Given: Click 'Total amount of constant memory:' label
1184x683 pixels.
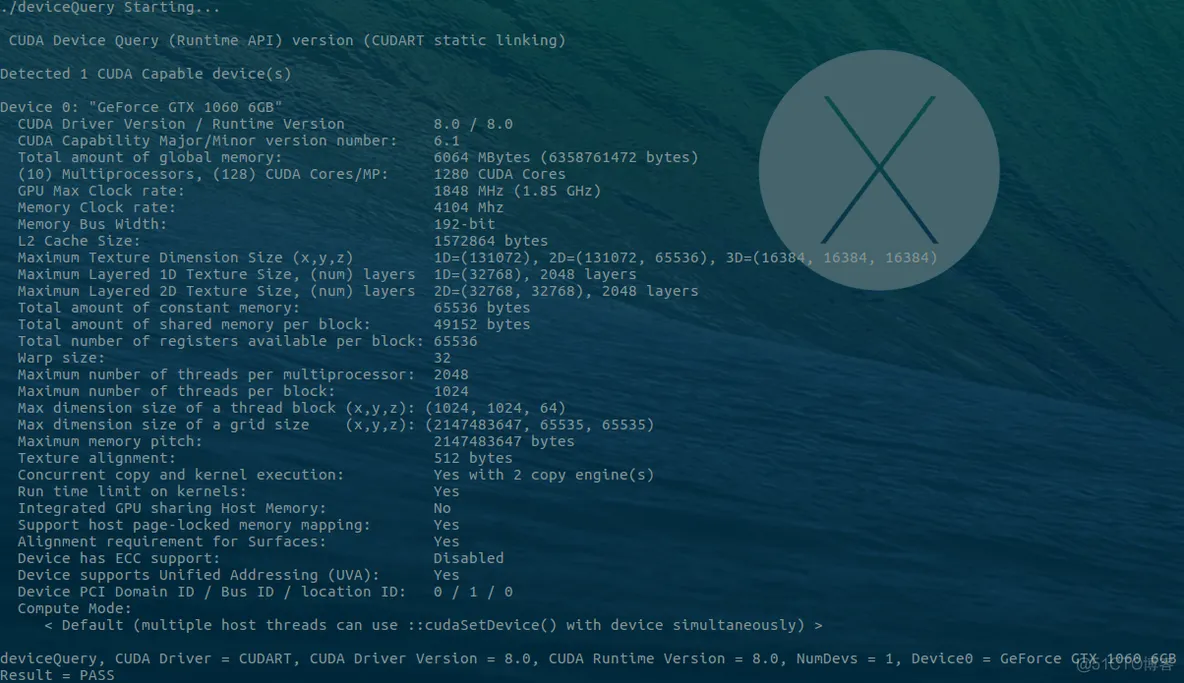Looking at the screenshot, I should pos(159,307).
